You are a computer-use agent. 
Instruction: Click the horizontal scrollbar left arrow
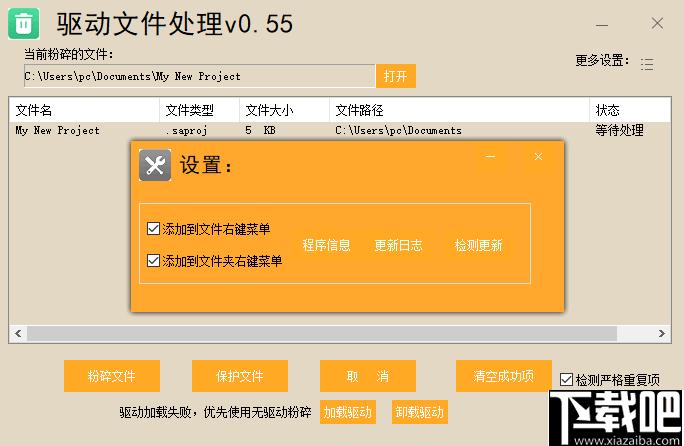click(18, 333)
